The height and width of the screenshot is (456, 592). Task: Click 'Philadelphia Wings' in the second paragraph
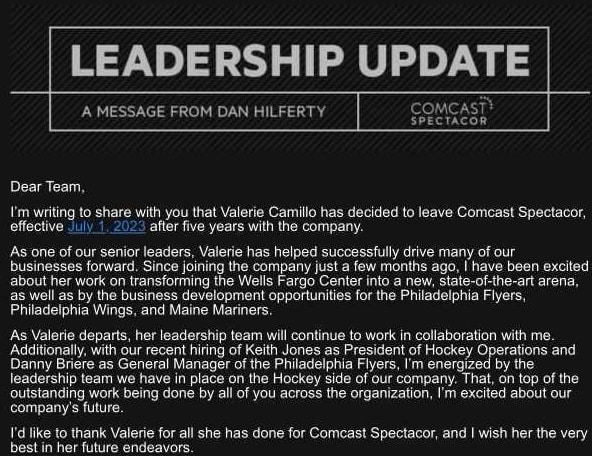tap(72, 310)
